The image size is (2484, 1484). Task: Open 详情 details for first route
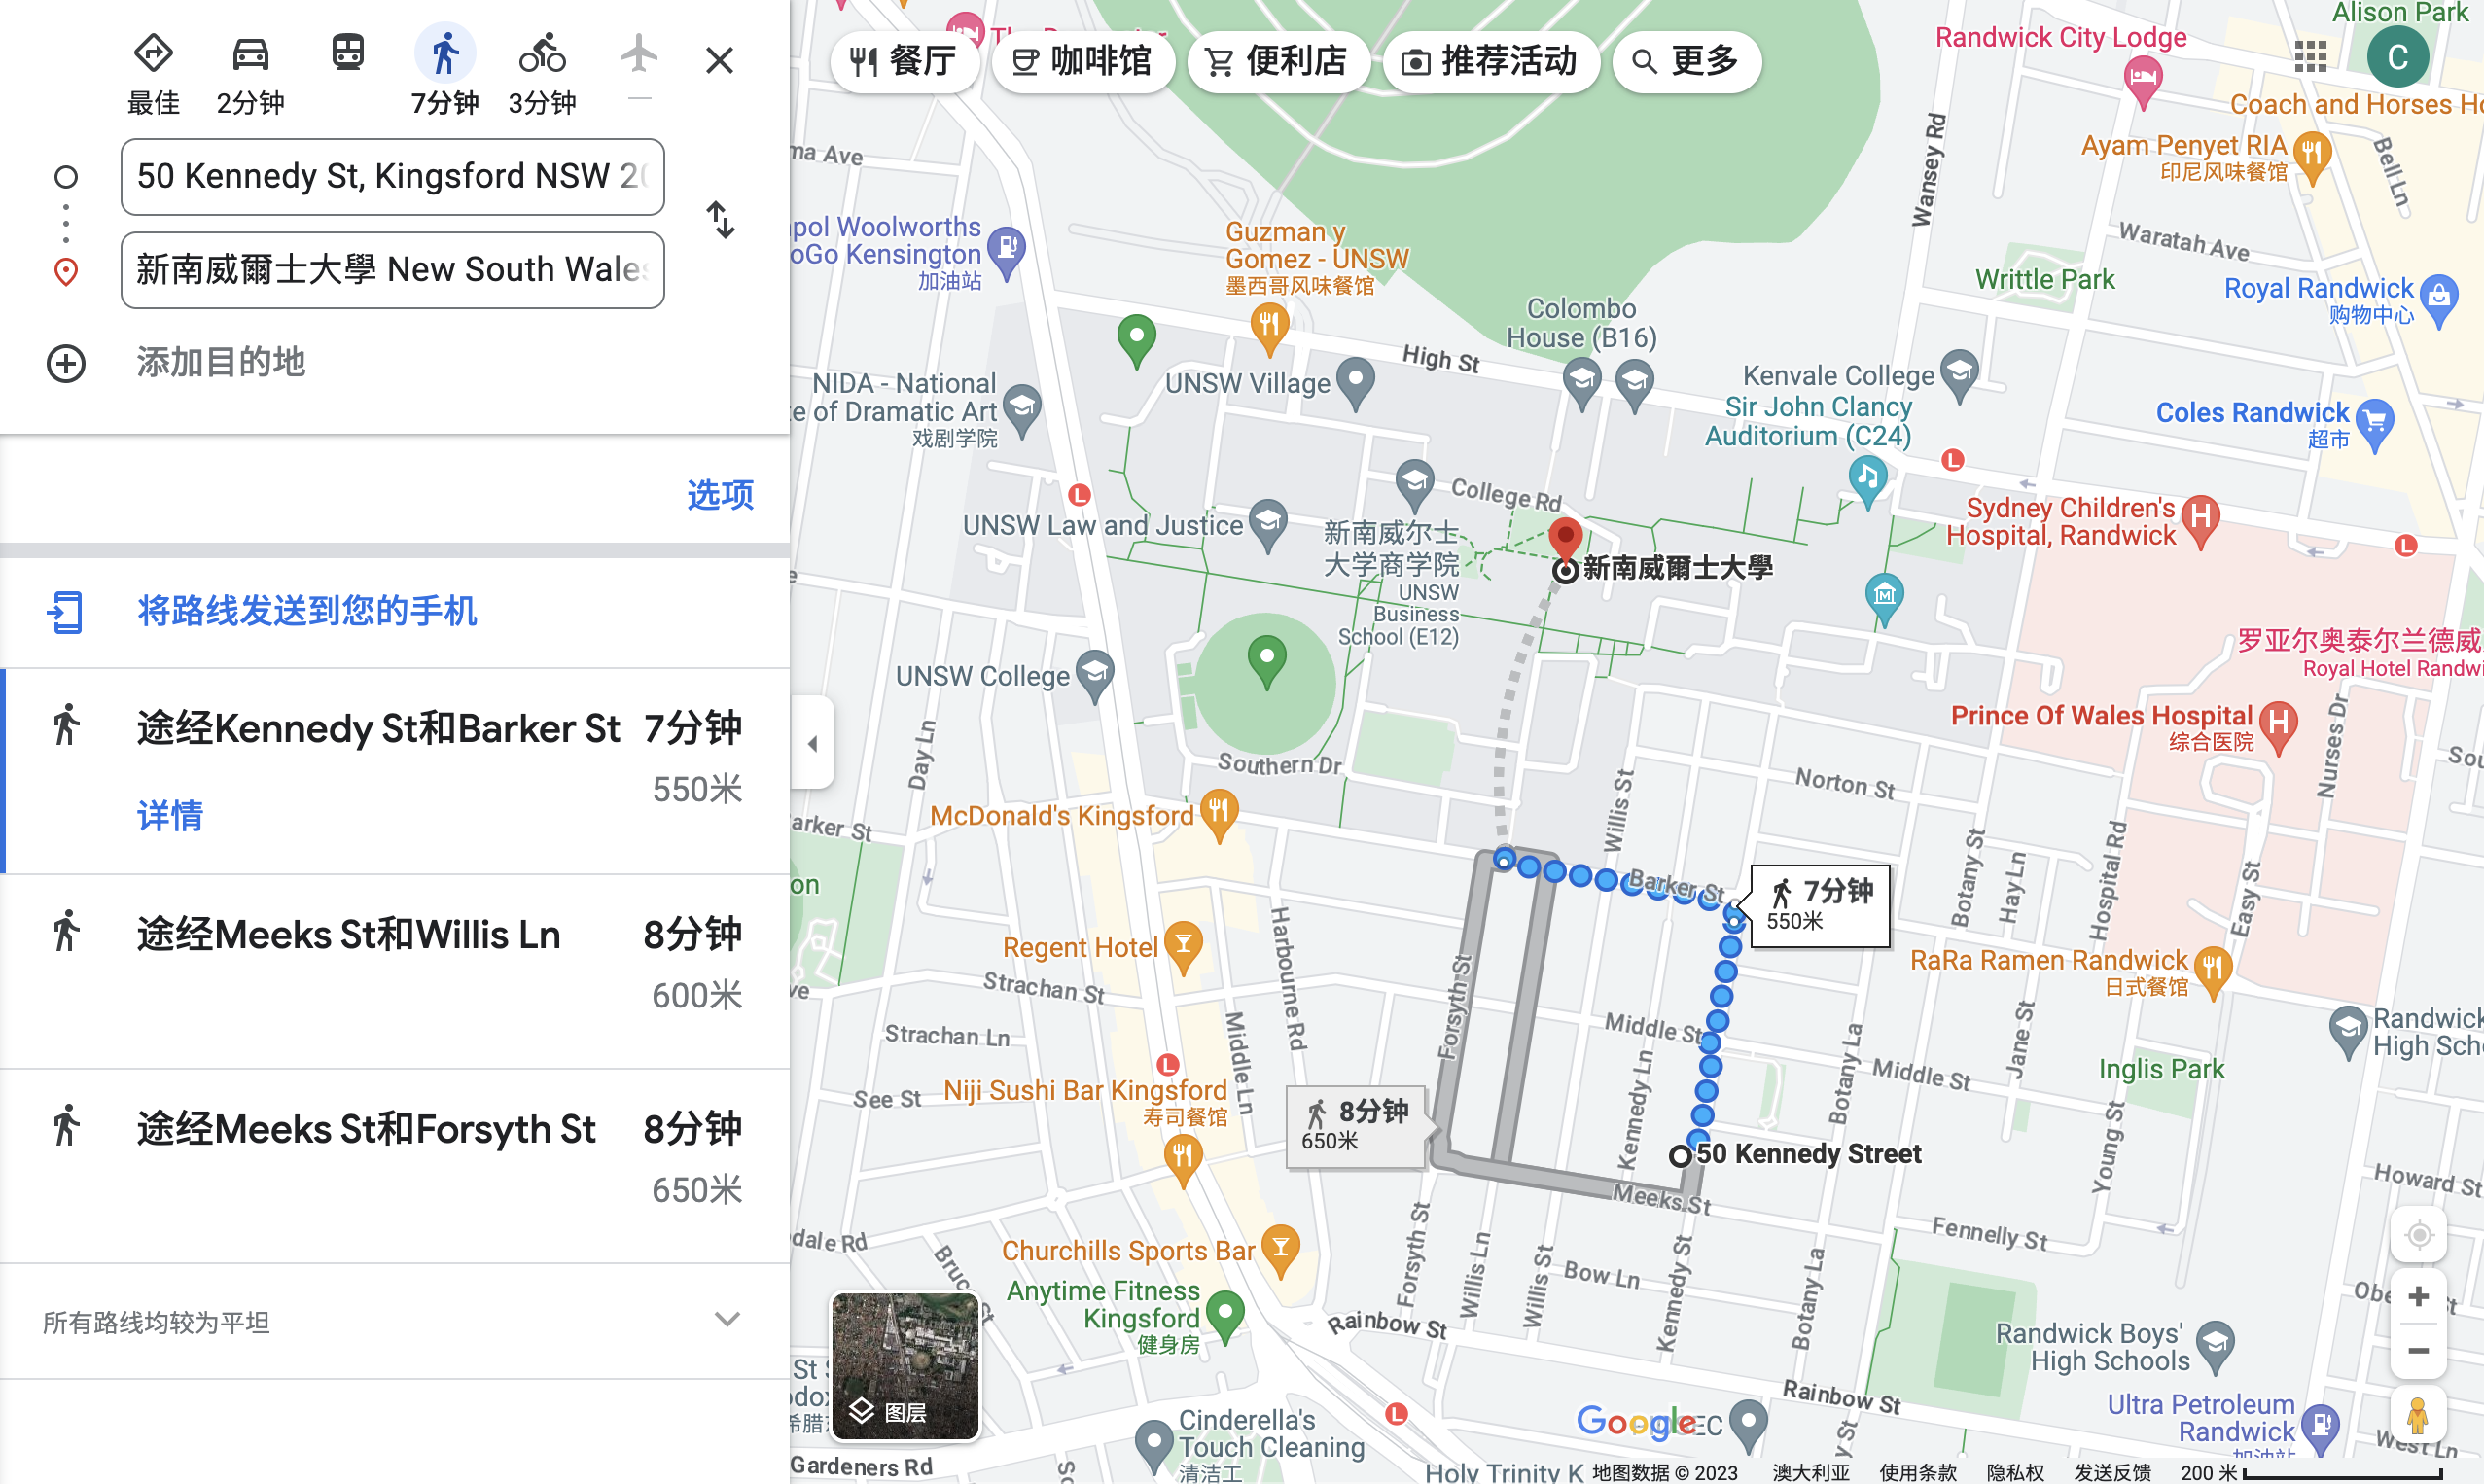[x=170, y=816]
